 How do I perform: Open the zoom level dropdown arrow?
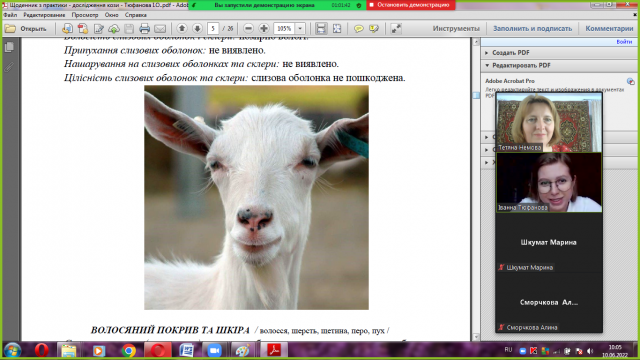tap(300, 29)
